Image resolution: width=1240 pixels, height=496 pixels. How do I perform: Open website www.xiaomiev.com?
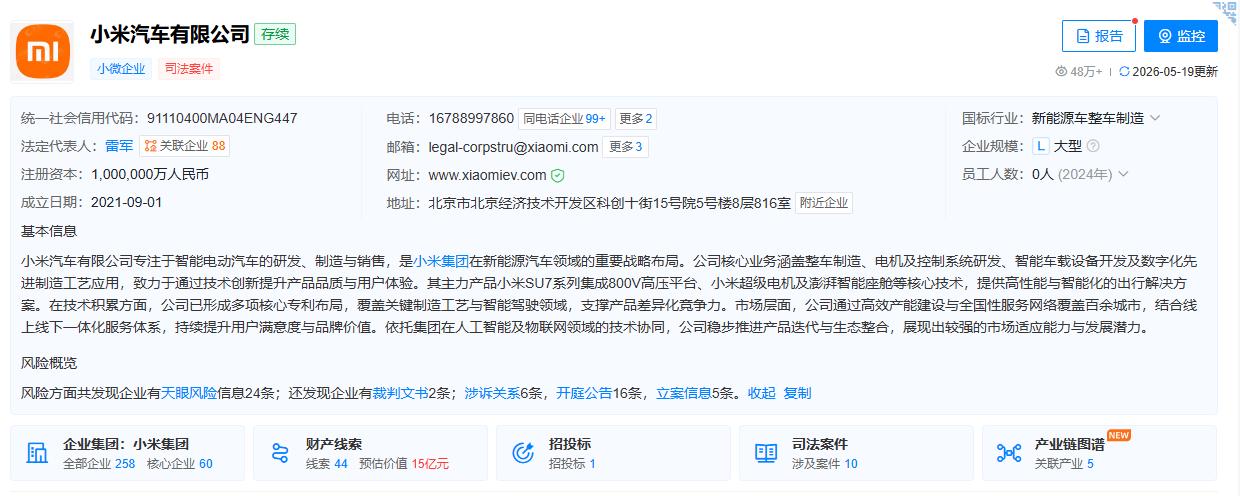tap(487, 175)
